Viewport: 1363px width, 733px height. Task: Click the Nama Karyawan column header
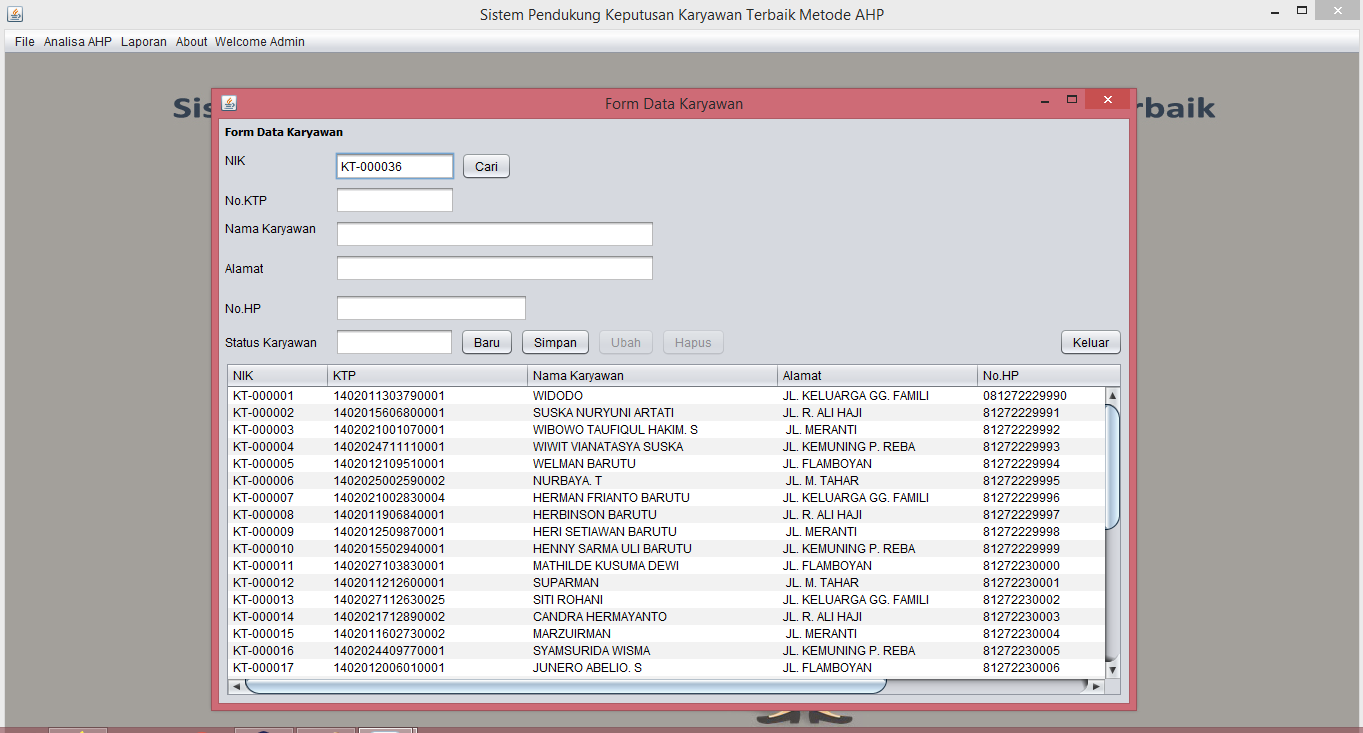tap(651, 375)
